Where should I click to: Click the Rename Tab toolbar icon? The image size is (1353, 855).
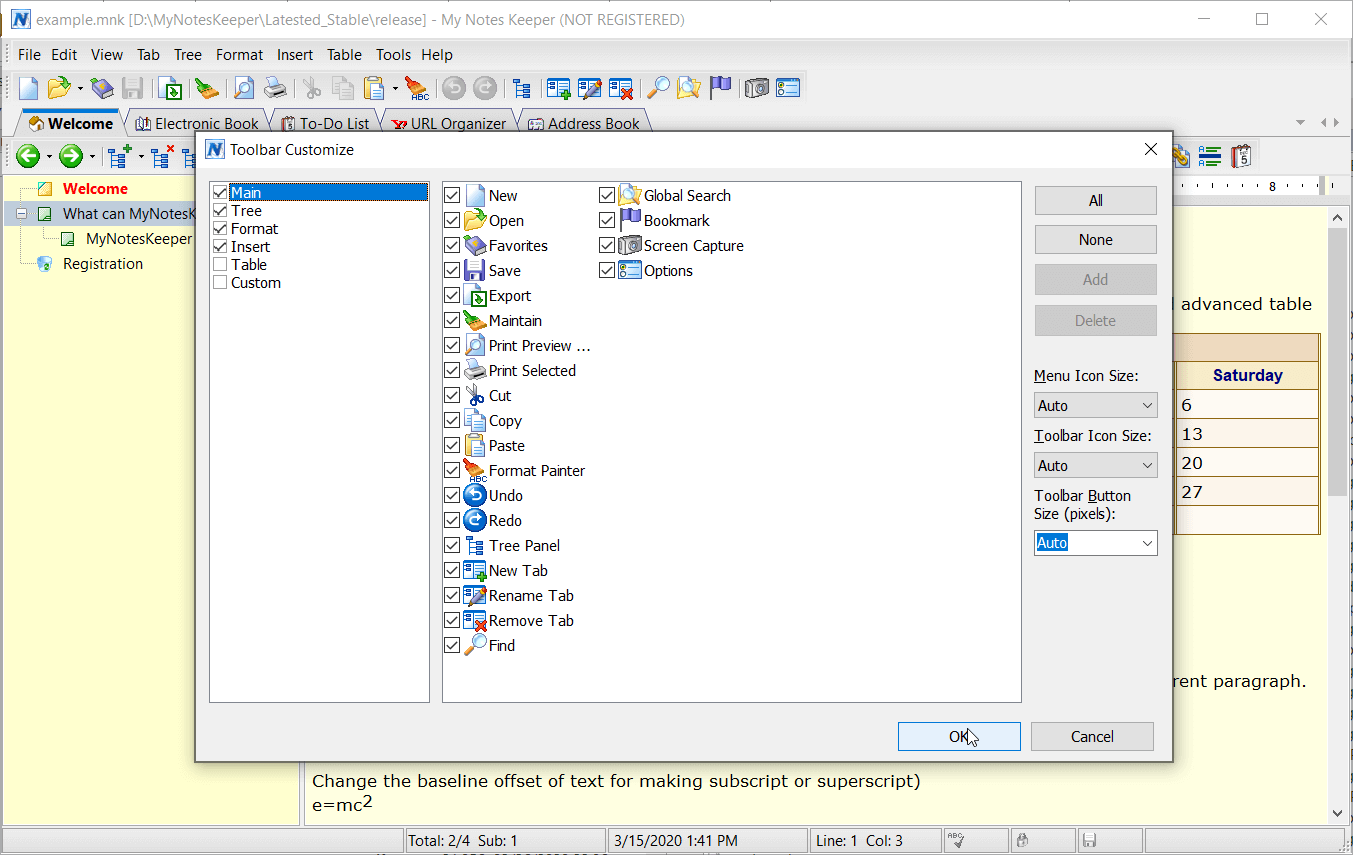click(589, 88)
